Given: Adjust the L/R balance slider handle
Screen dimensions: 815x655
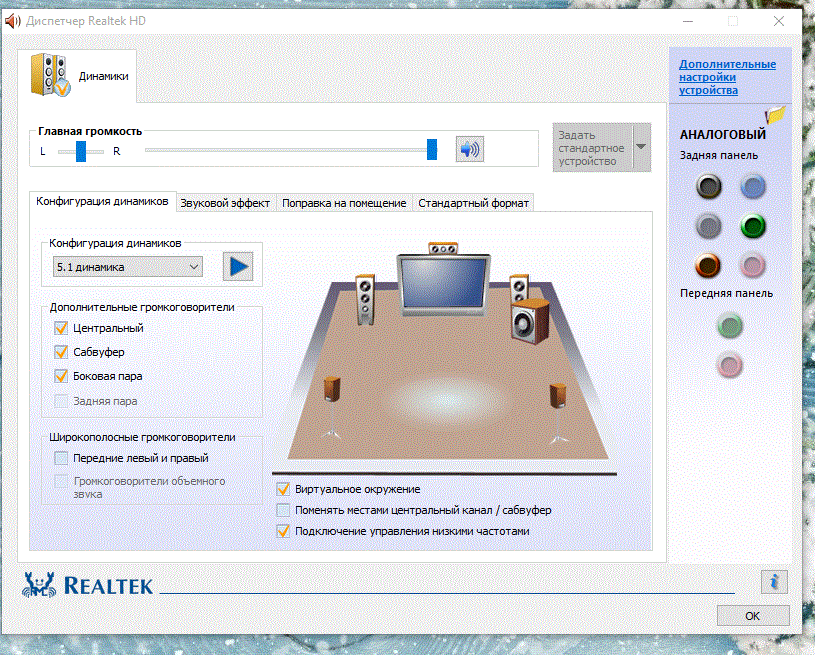Looking at the screenshot, I should 81,151.
